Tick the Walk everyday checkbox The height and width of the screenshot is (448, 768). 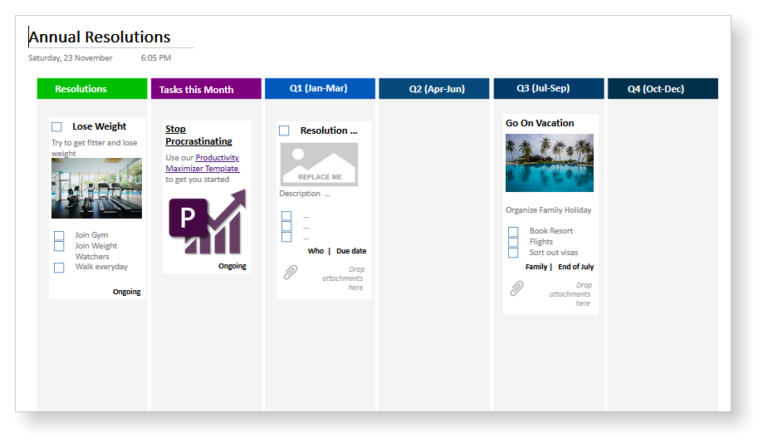[59, 267]
